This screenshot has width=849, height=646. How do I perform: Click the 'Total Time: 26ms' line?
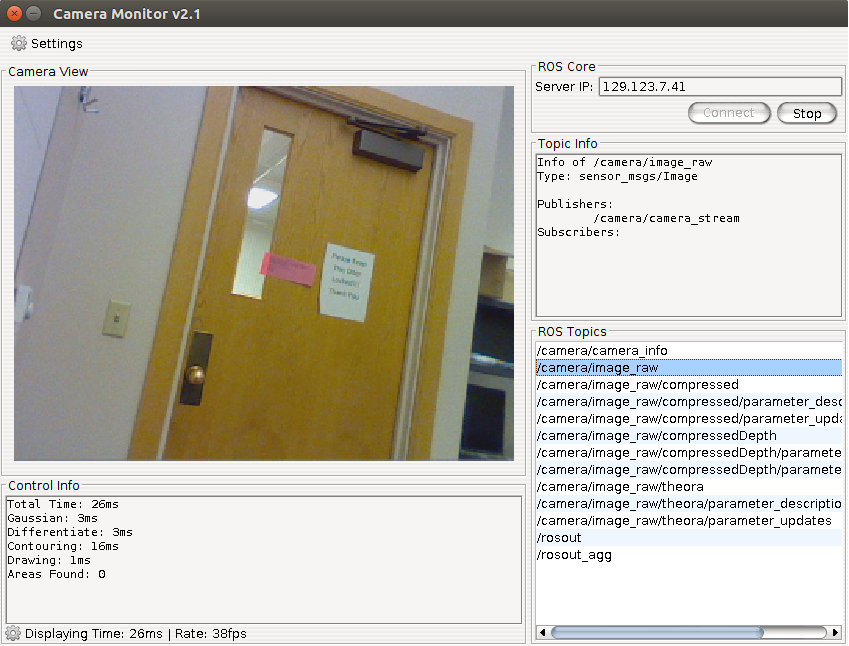tap(63, 504)
